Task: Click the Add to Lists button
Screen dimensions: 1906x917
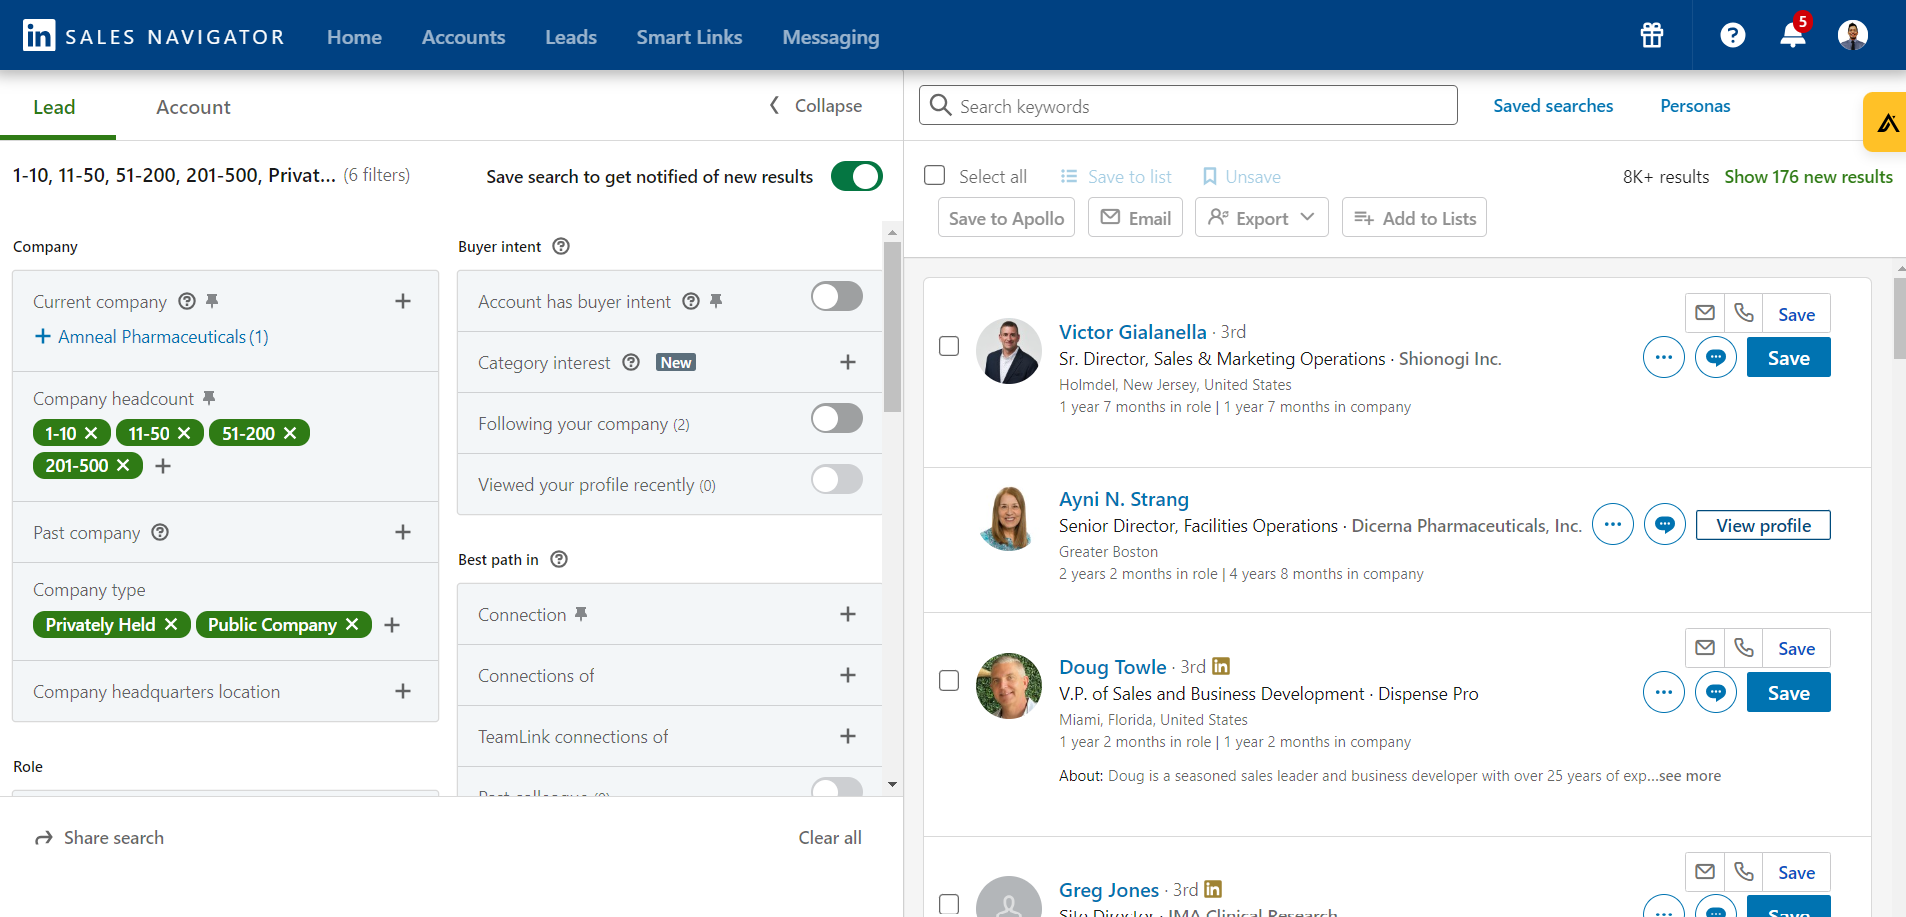Action: coord(1414,217)
